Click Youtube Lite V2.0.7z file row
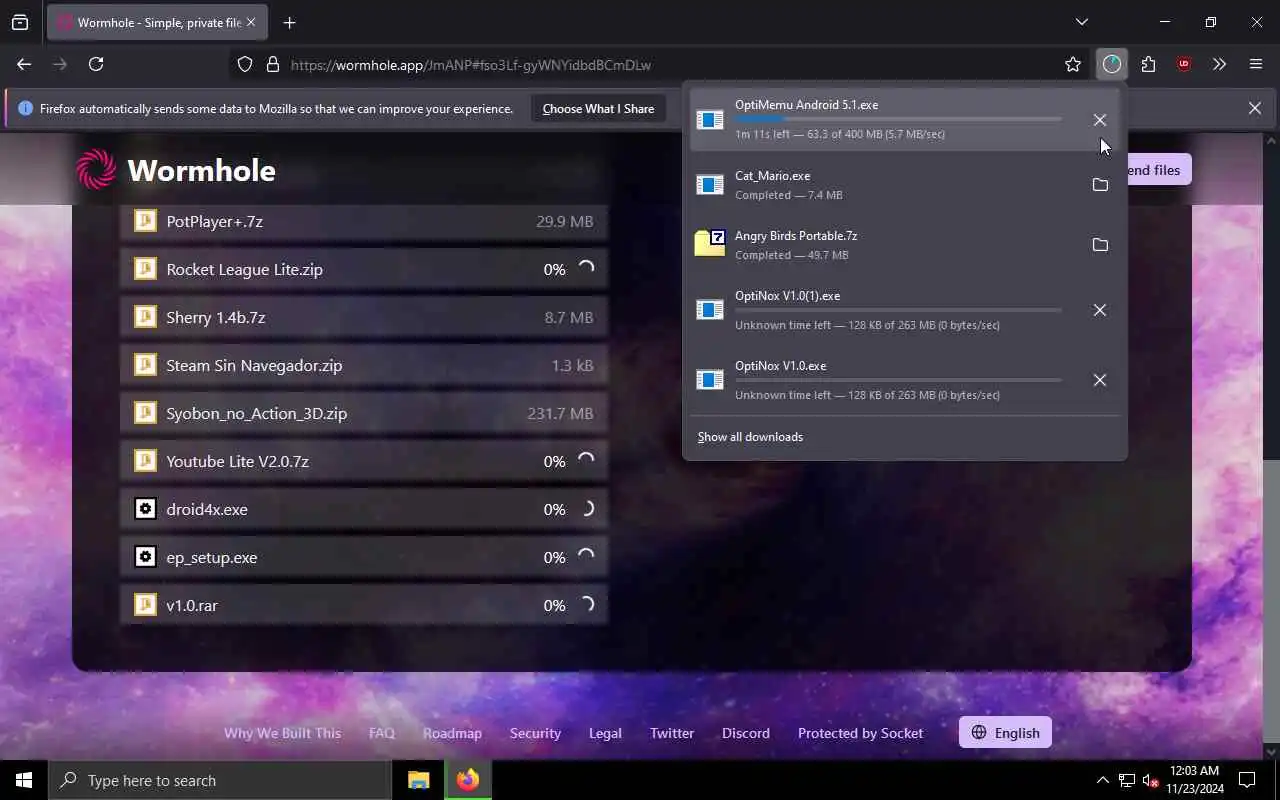This screenshot has height=800, width=1280. tap(364, 461)
